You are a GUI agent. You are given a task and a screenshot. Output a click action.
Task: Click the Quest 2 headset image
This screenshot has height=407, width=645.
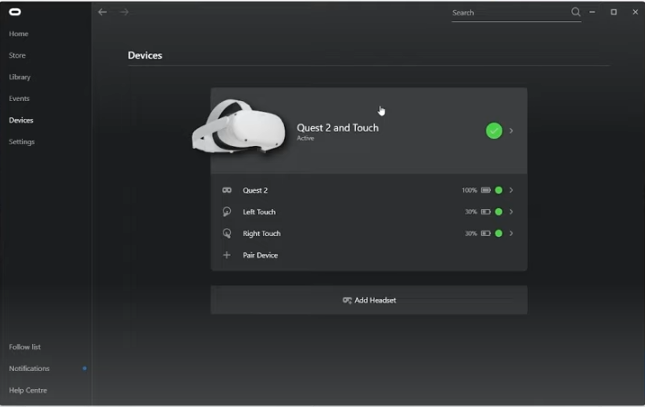pos(239,126)
